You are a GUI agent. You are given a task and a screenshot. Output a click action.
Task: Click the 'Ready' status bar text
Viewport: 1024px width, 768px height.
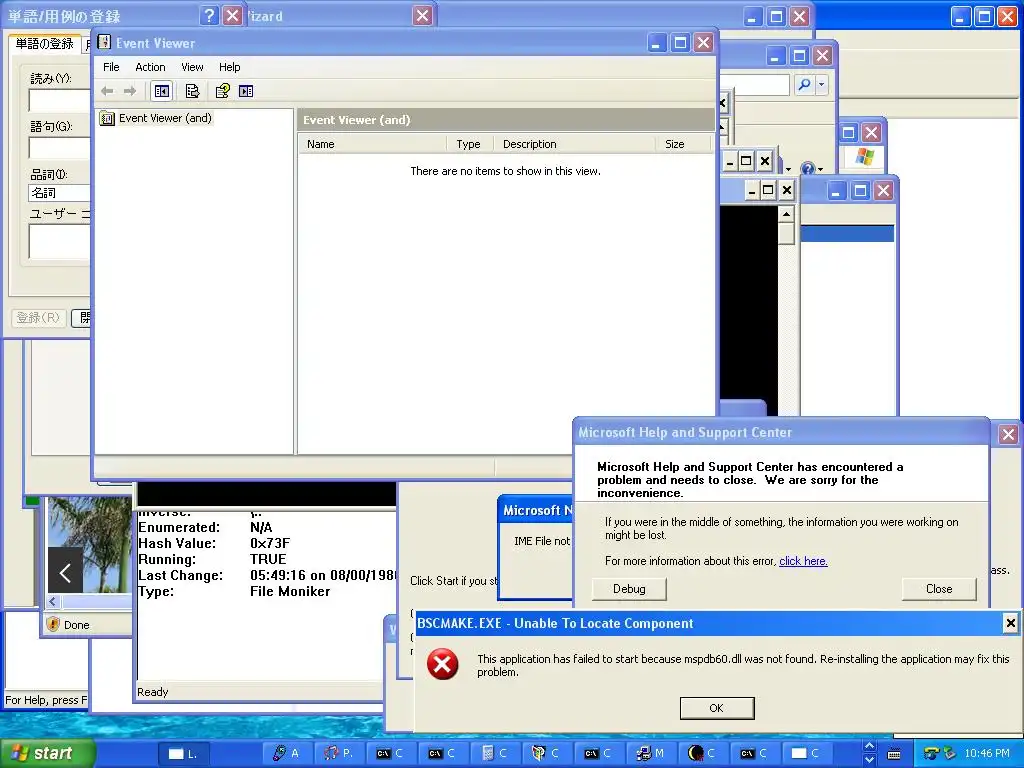[153, 692]
